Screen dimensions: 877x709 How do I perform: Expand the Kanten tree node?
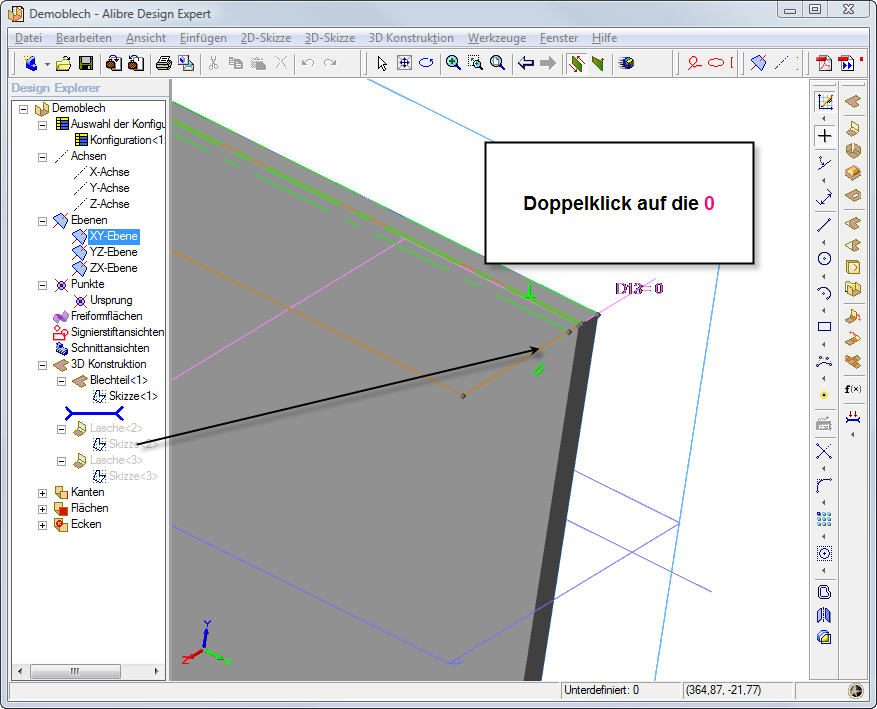pyautogui.click(x=43, y=493)
